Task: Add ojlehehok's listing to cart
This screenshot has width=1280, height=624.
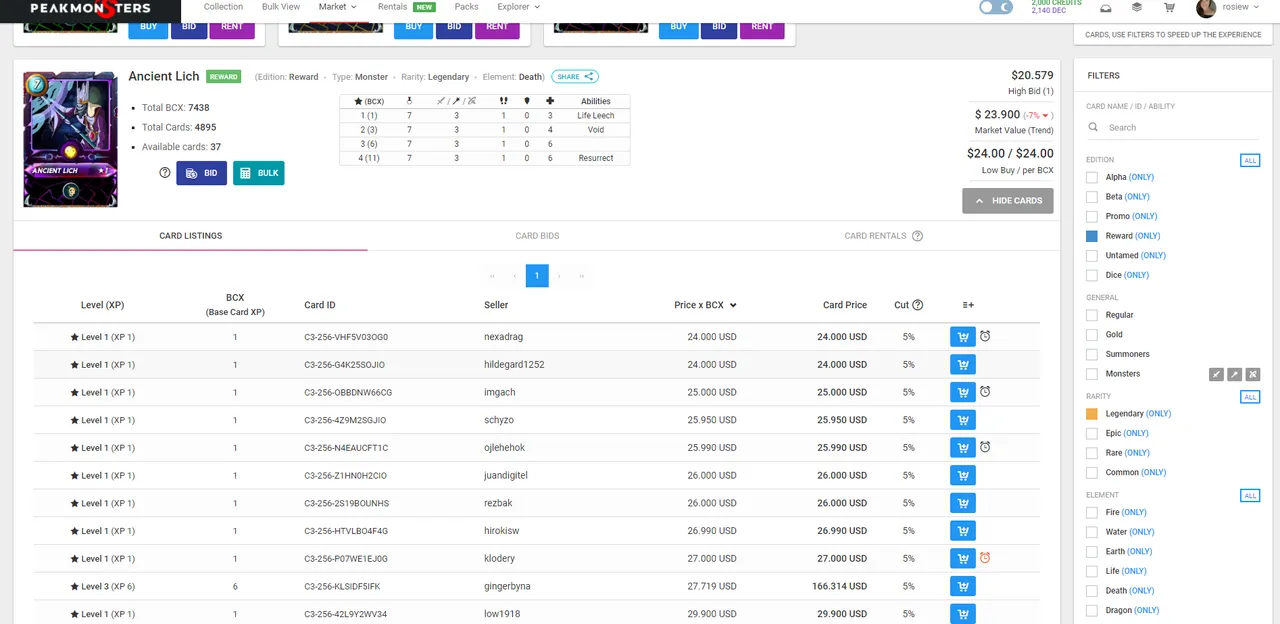Action: pos(962,447)
